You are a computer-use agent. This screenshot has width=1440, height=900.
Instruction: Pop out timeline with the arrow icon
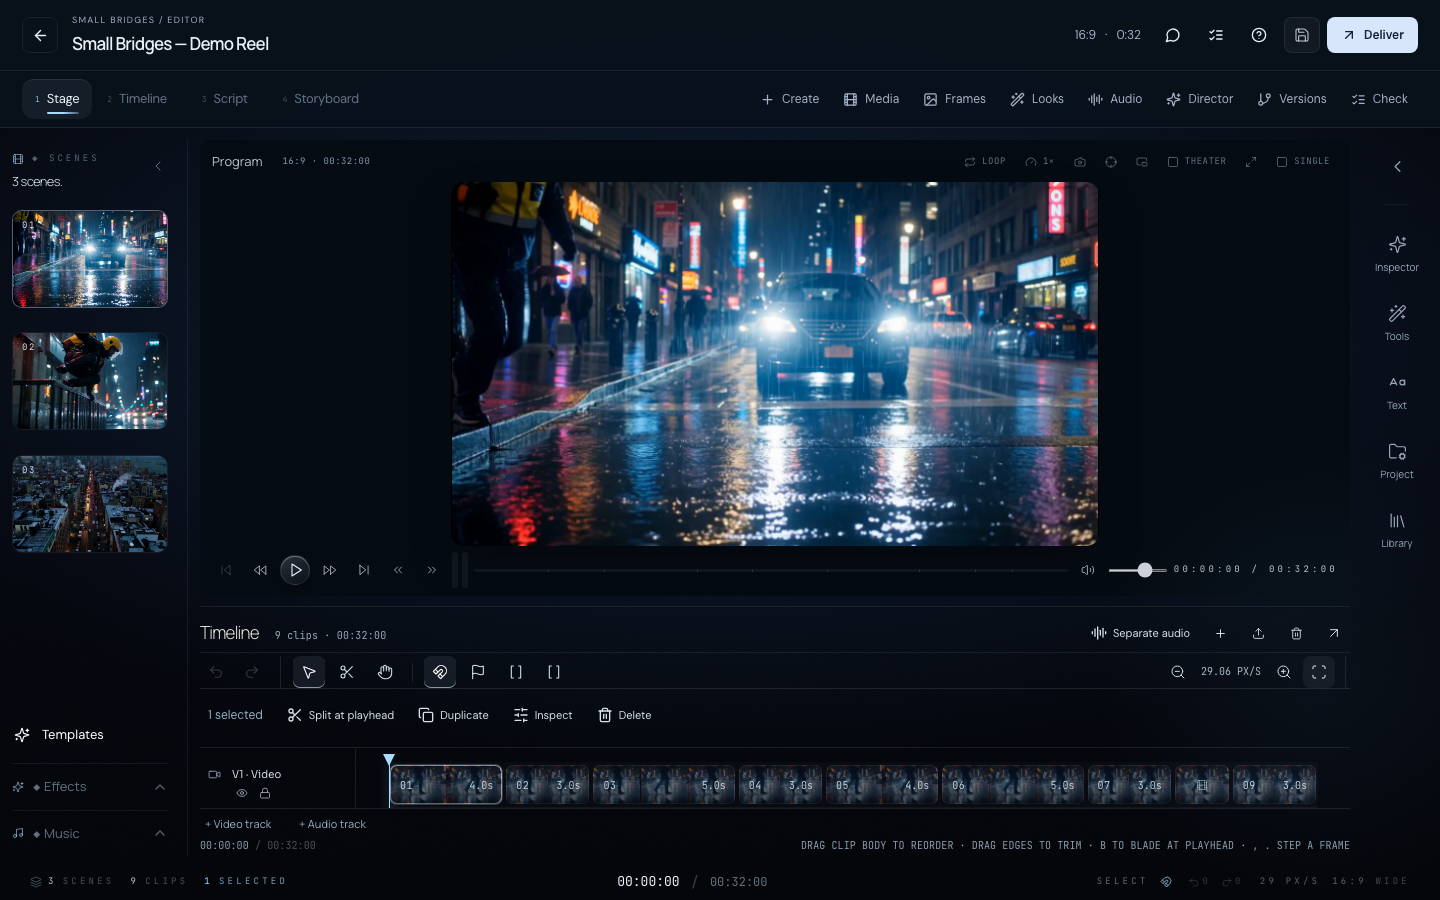click(x=1334, y=633)
